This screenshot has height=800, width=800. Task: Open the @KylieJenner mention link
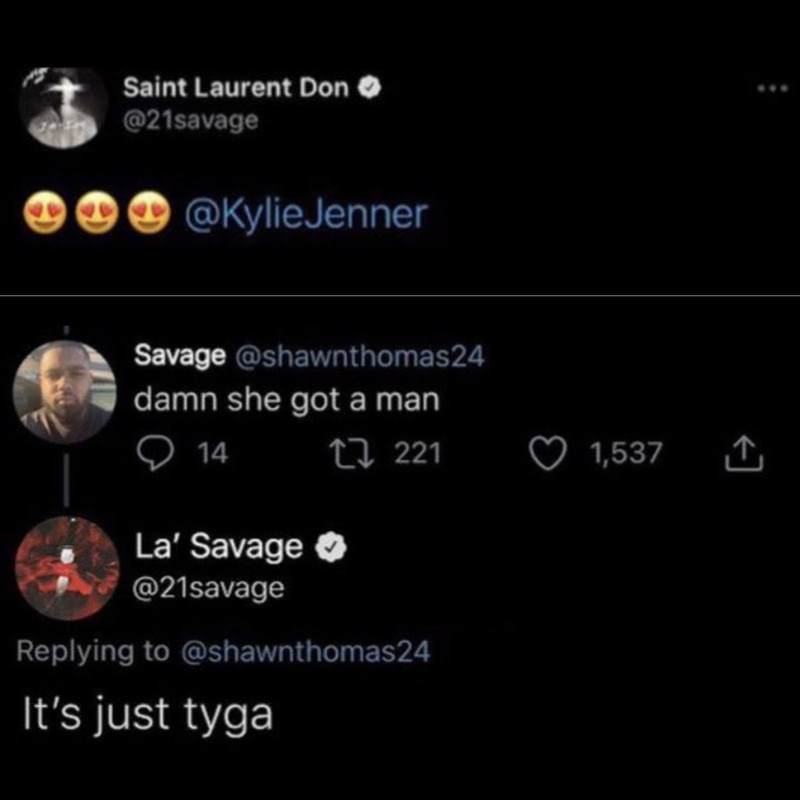coord(305,214)
